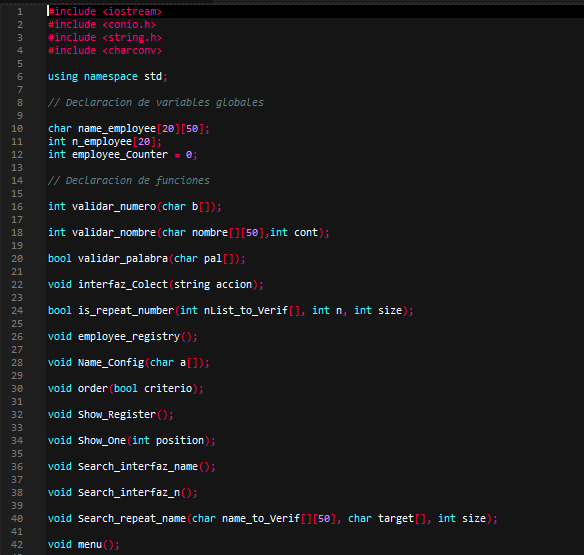The image size is (584, 555).
Task: Click the 'Name_Config' function prototype
Action: click(129, 363)
